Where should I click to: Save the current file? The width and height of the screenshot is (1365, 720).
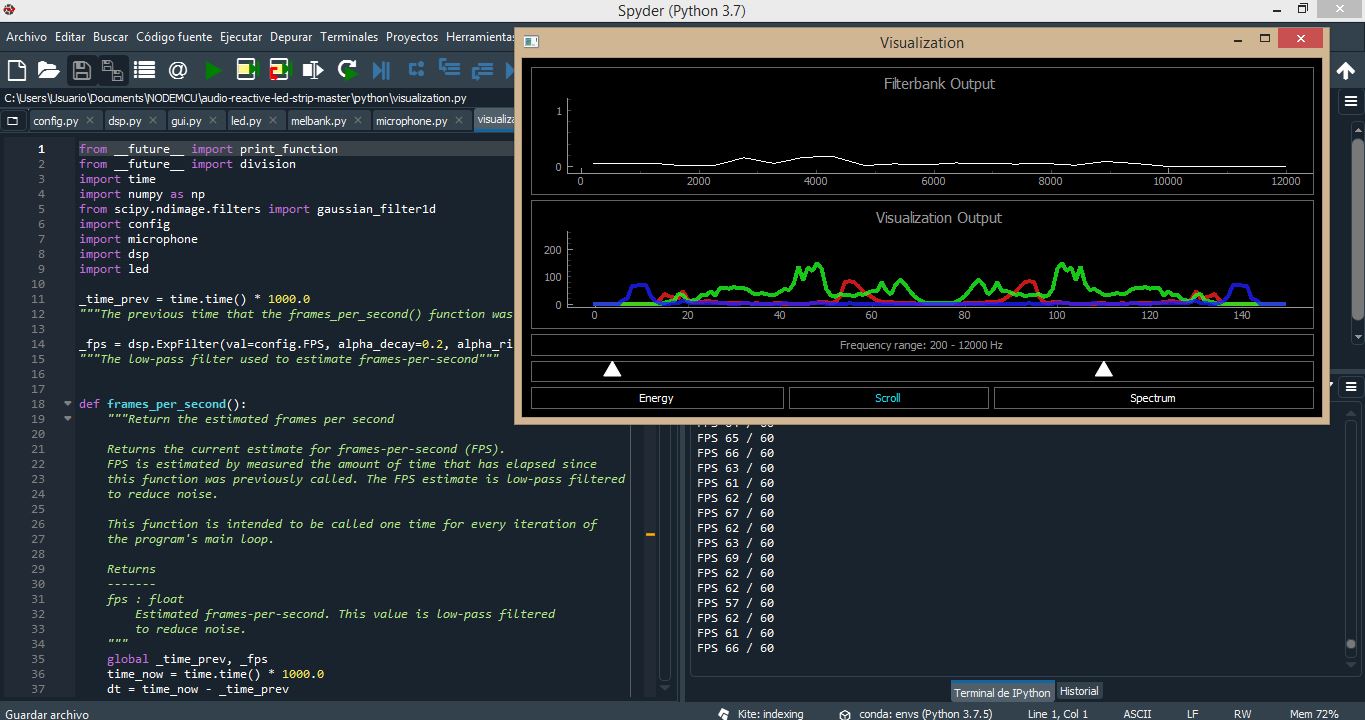tap(80, 70)
